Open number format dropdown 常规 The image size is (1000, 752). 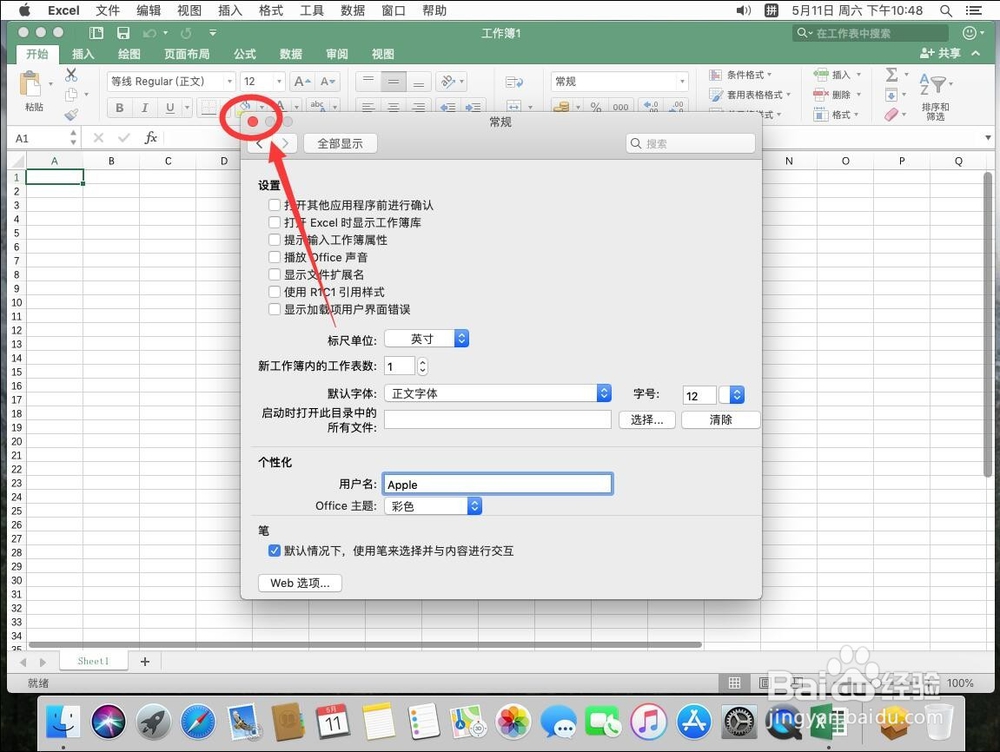click(619, 81)
